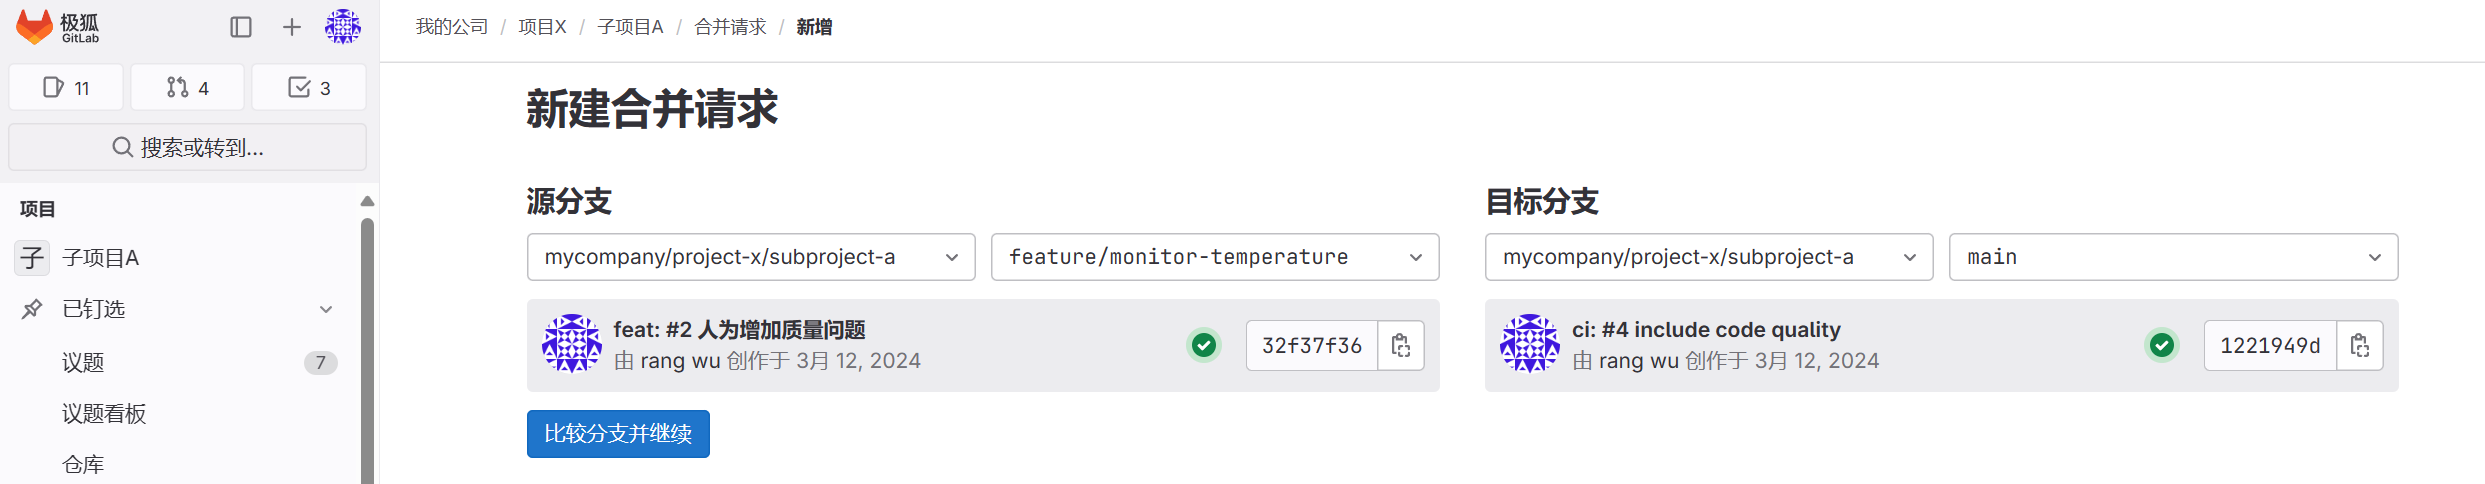
Task: Open 议题看板 in the sidebar
Action: pyautogui.click(x=104, y=414)
